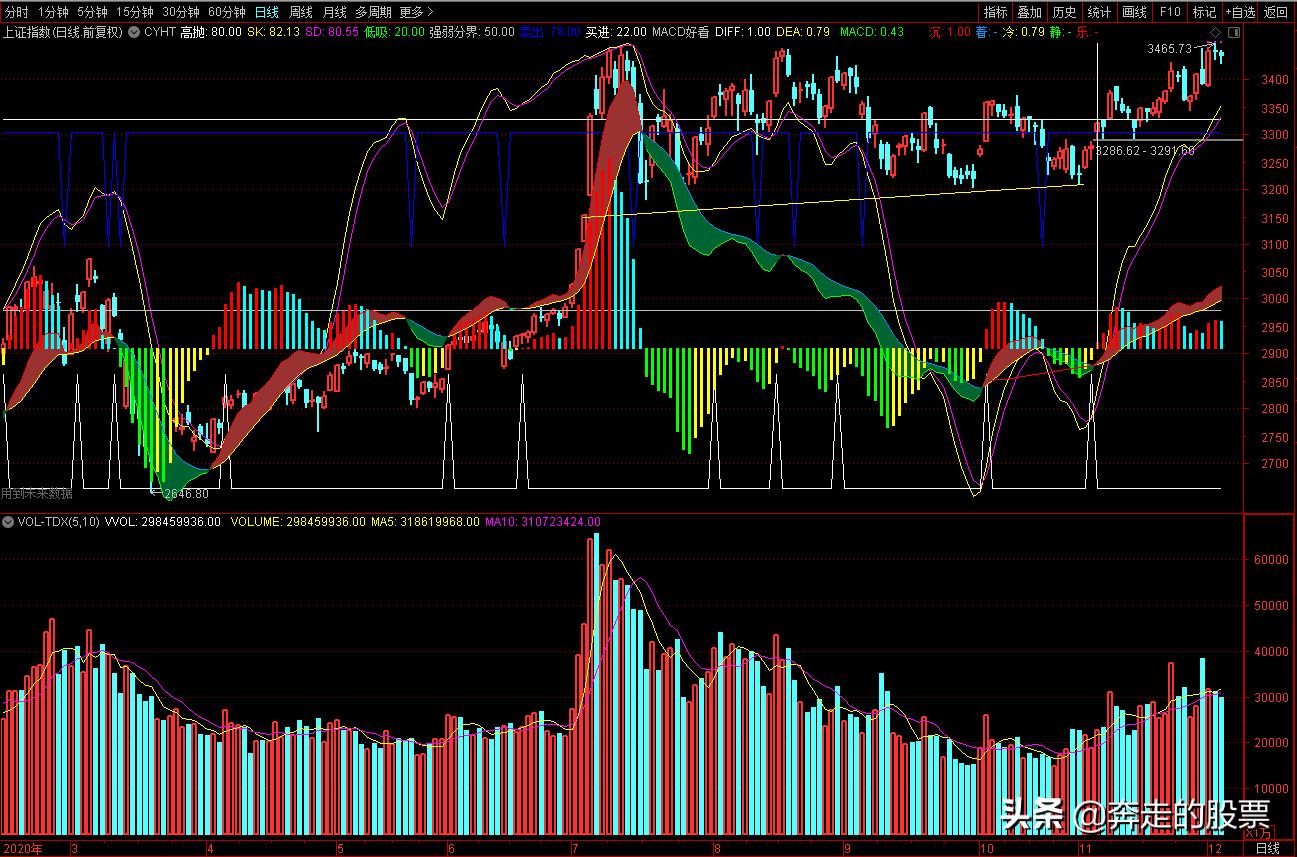Expand the 更多 periods menu

(416, 12)
